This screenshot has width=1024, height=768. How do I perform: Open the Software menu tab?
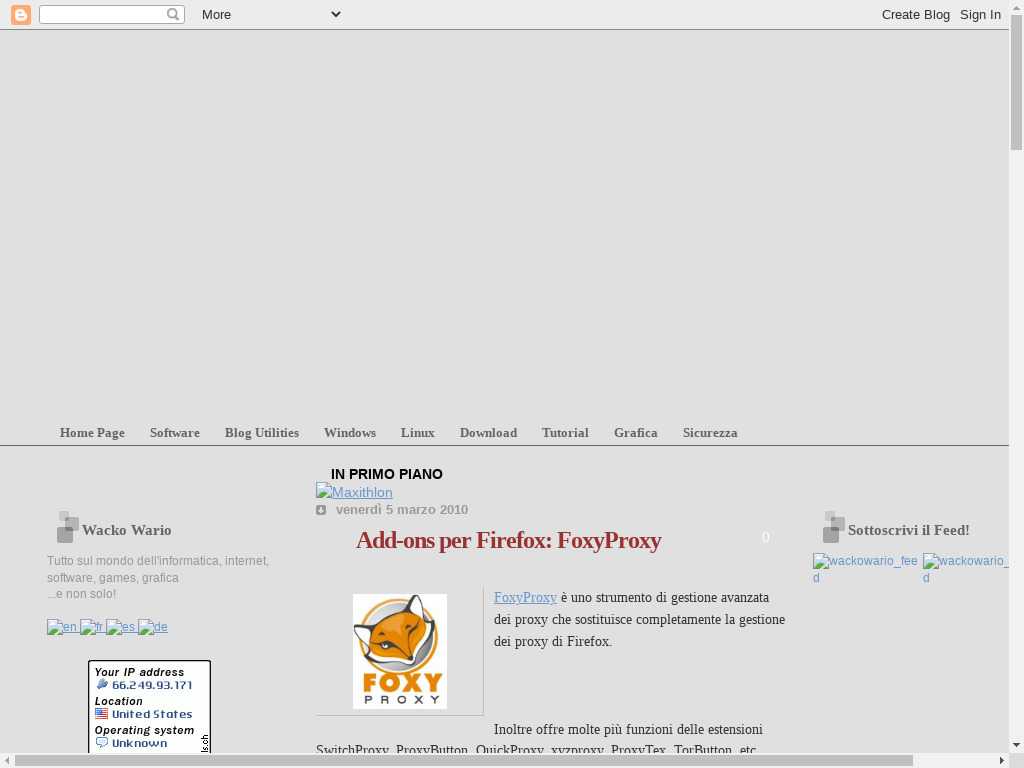coord(174,432)
